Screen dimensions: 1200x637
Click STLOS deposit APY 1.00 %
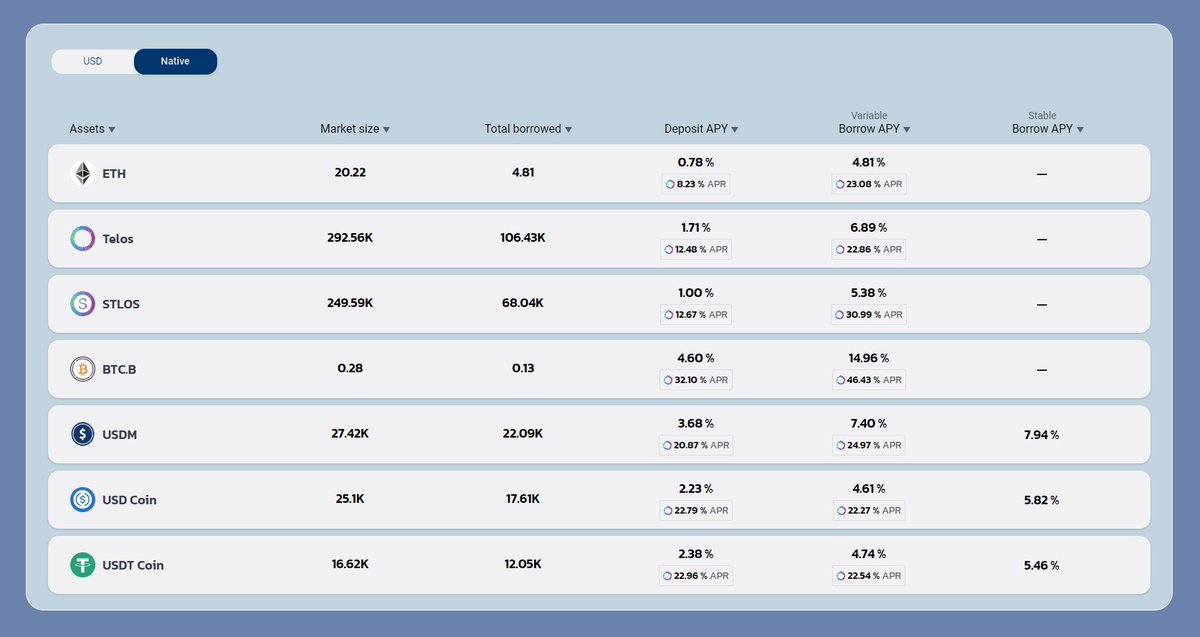[x=696, y=293]
